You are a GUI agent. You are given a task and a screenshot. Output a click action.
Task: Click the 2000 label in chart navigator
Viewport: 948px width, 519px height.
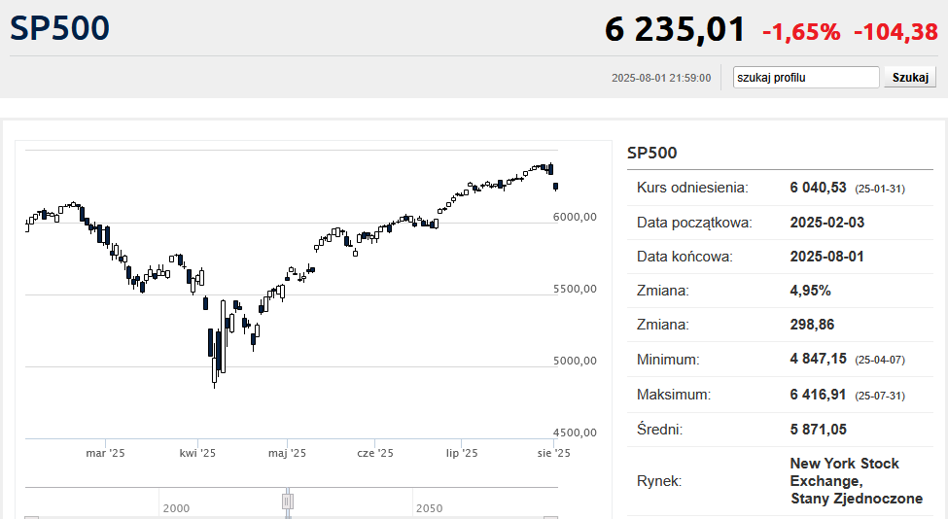176,508
